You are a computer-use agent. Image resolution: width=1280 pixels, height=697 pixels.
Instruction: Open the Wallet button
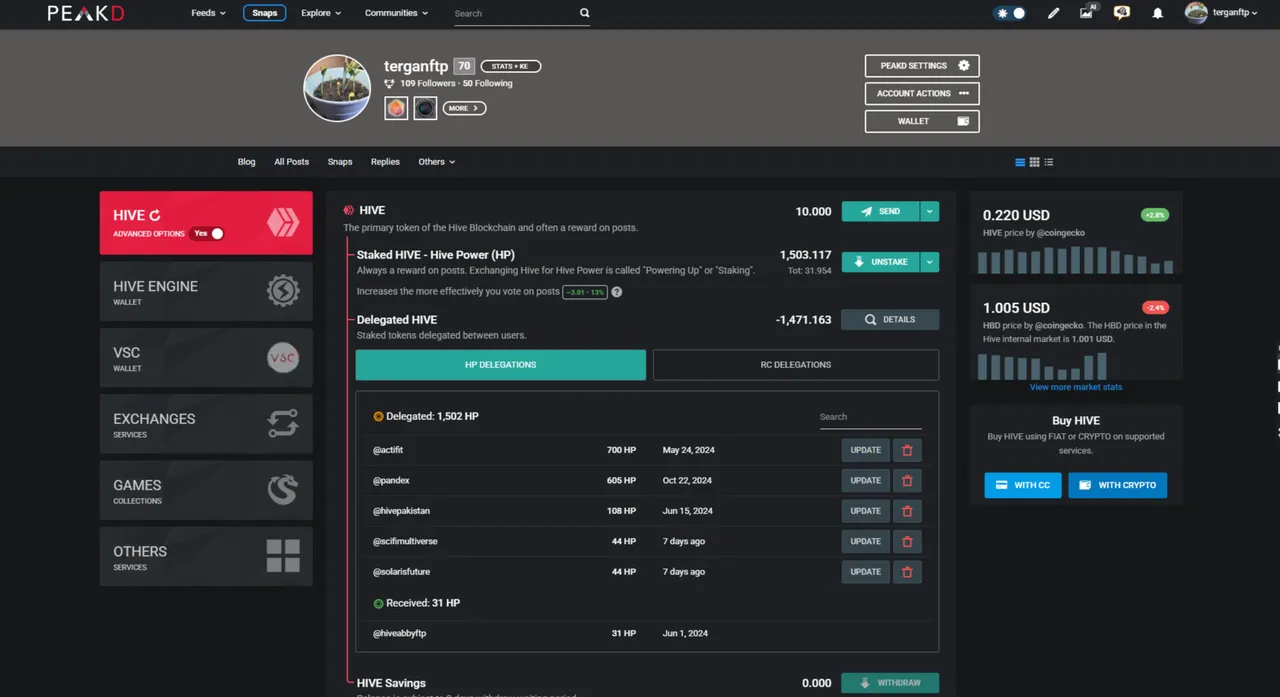(922, 121)
